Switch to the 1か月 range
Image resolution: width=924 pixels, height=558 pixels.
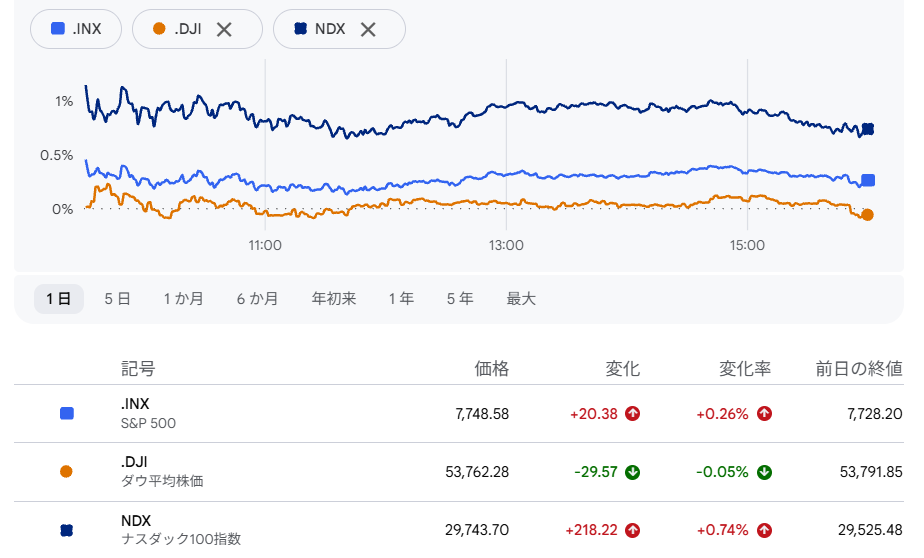pos(183,299)
